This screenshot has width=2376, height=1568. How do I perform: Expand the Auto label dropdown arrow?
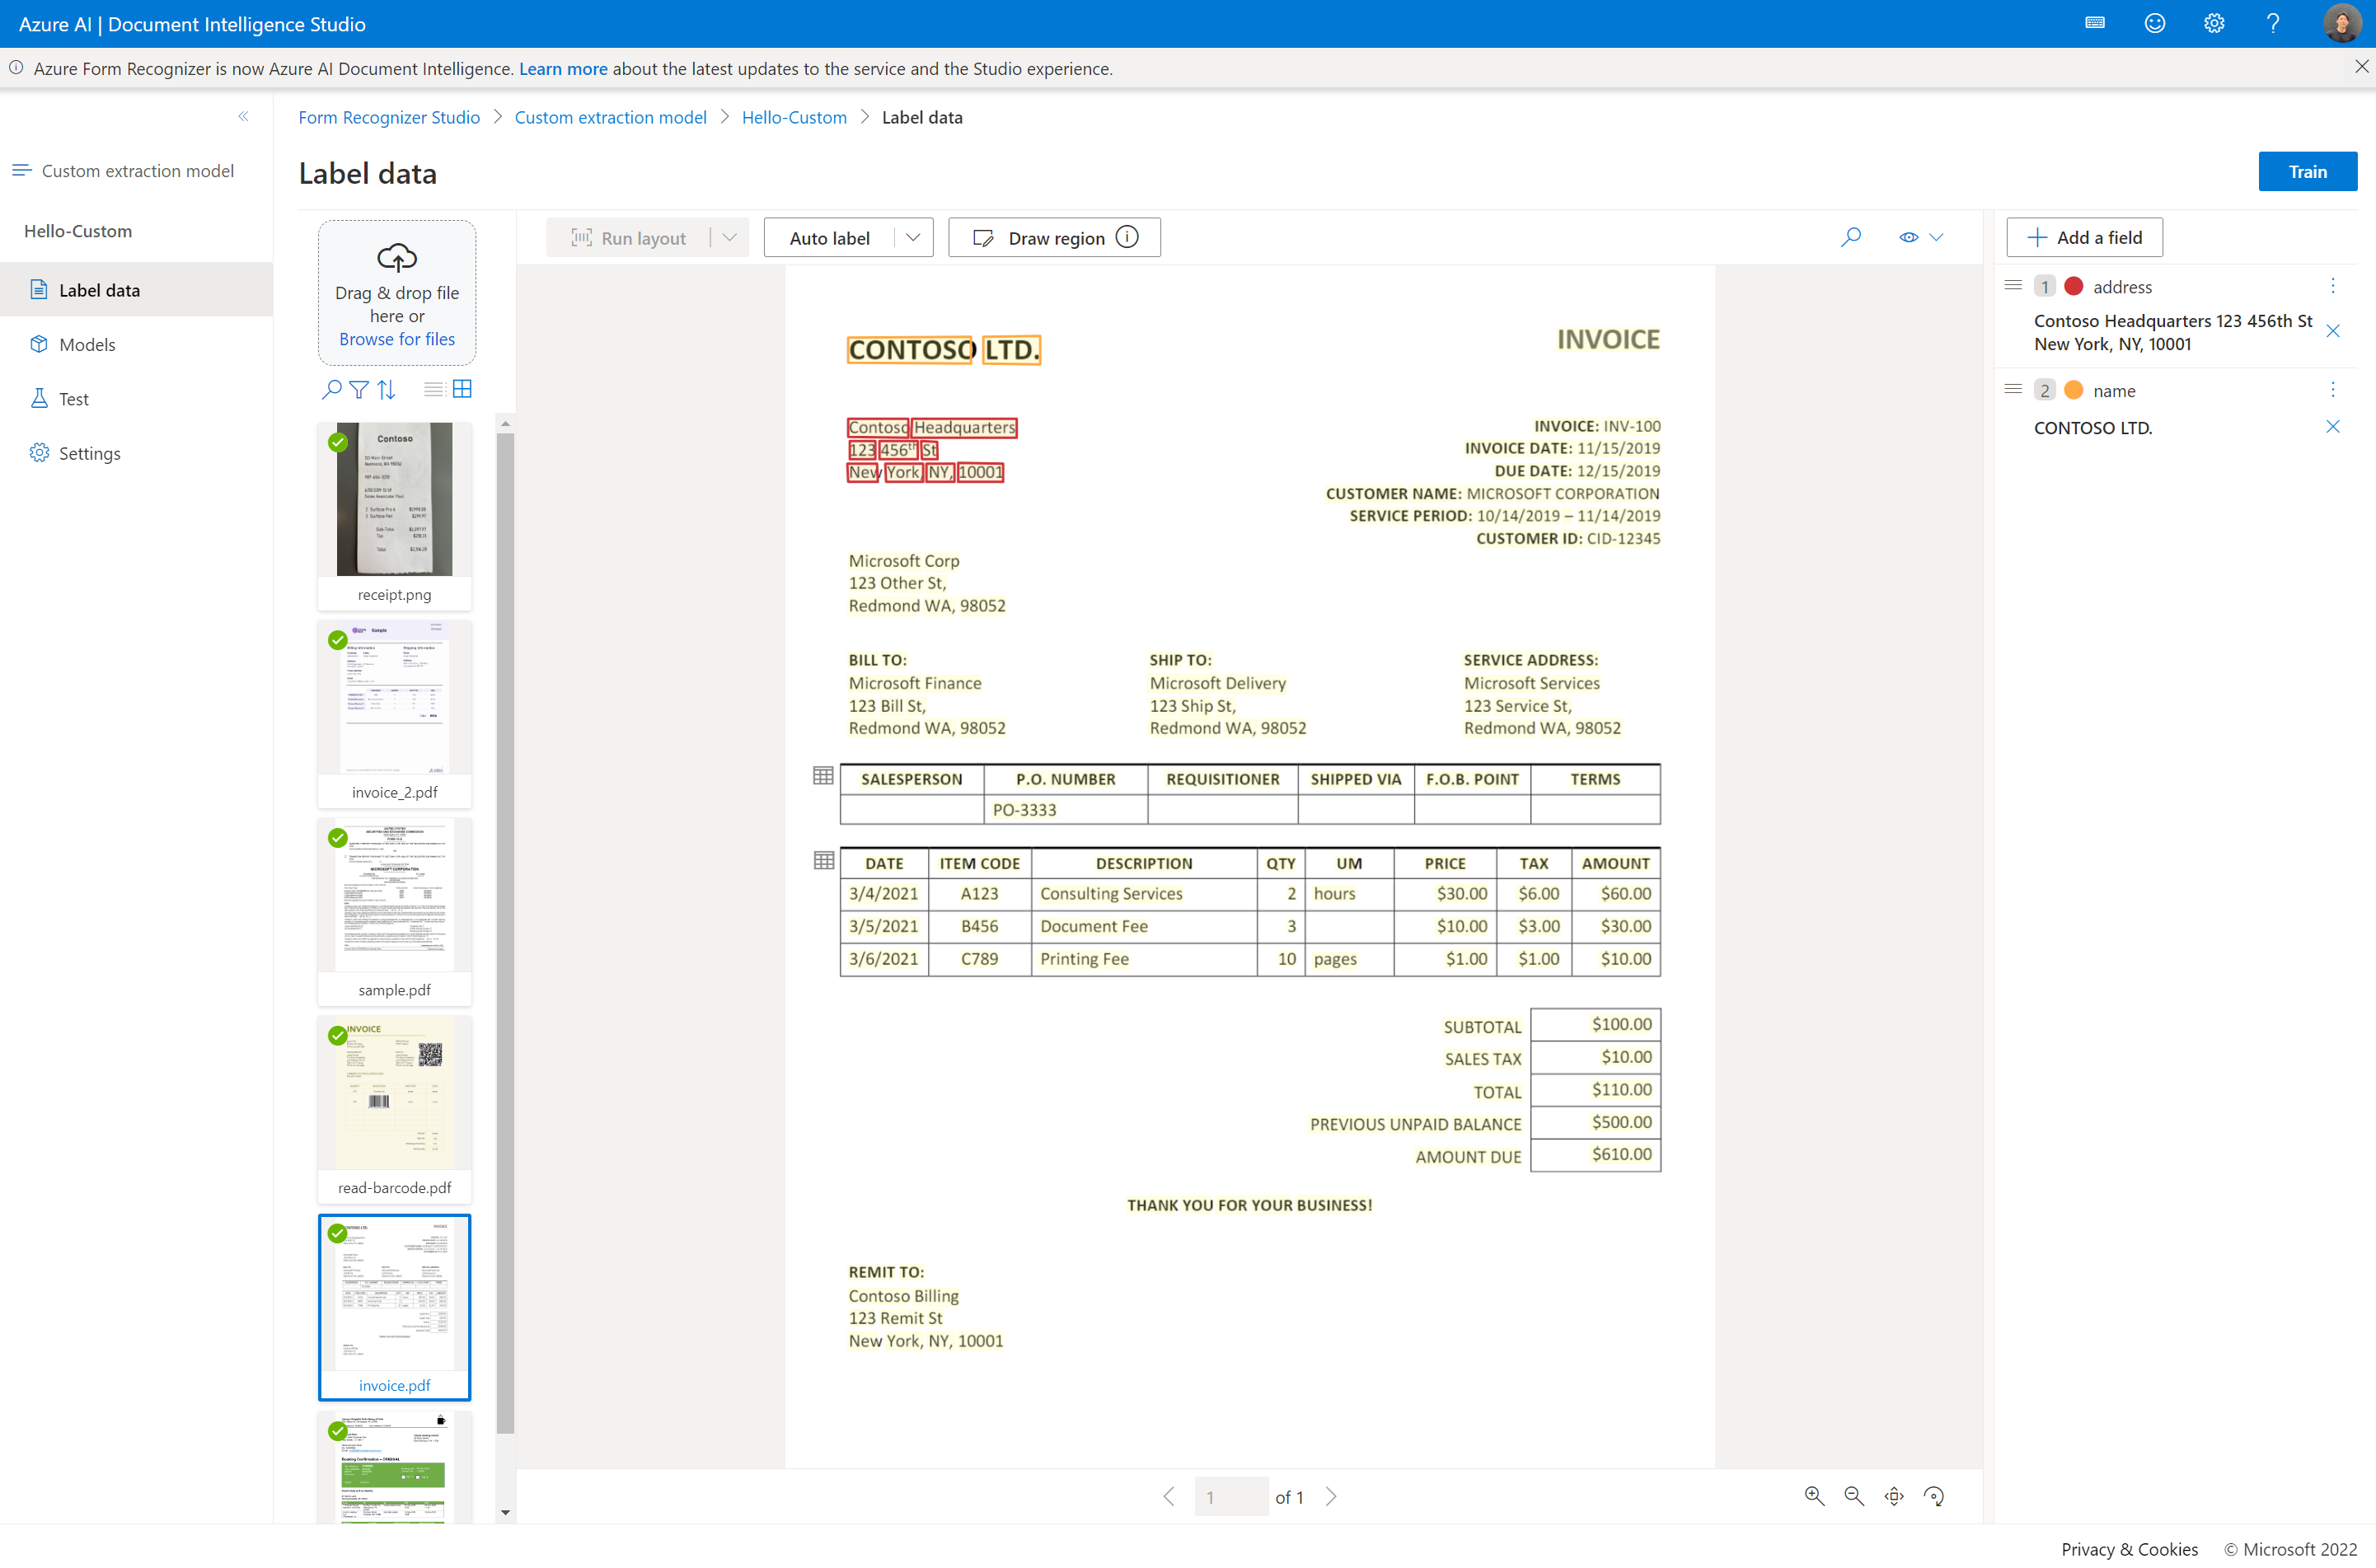[912, 236]
